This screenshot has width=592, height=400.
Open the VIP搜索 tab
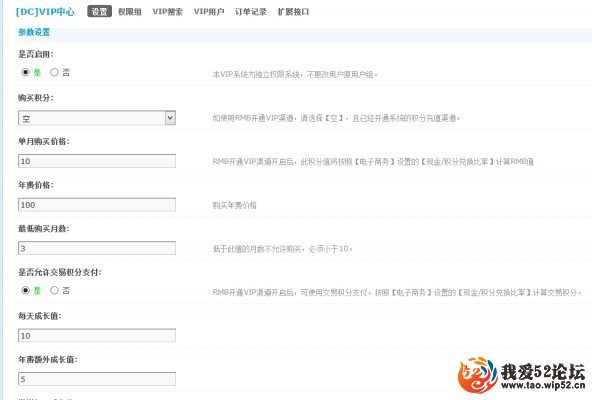point(168,12)
